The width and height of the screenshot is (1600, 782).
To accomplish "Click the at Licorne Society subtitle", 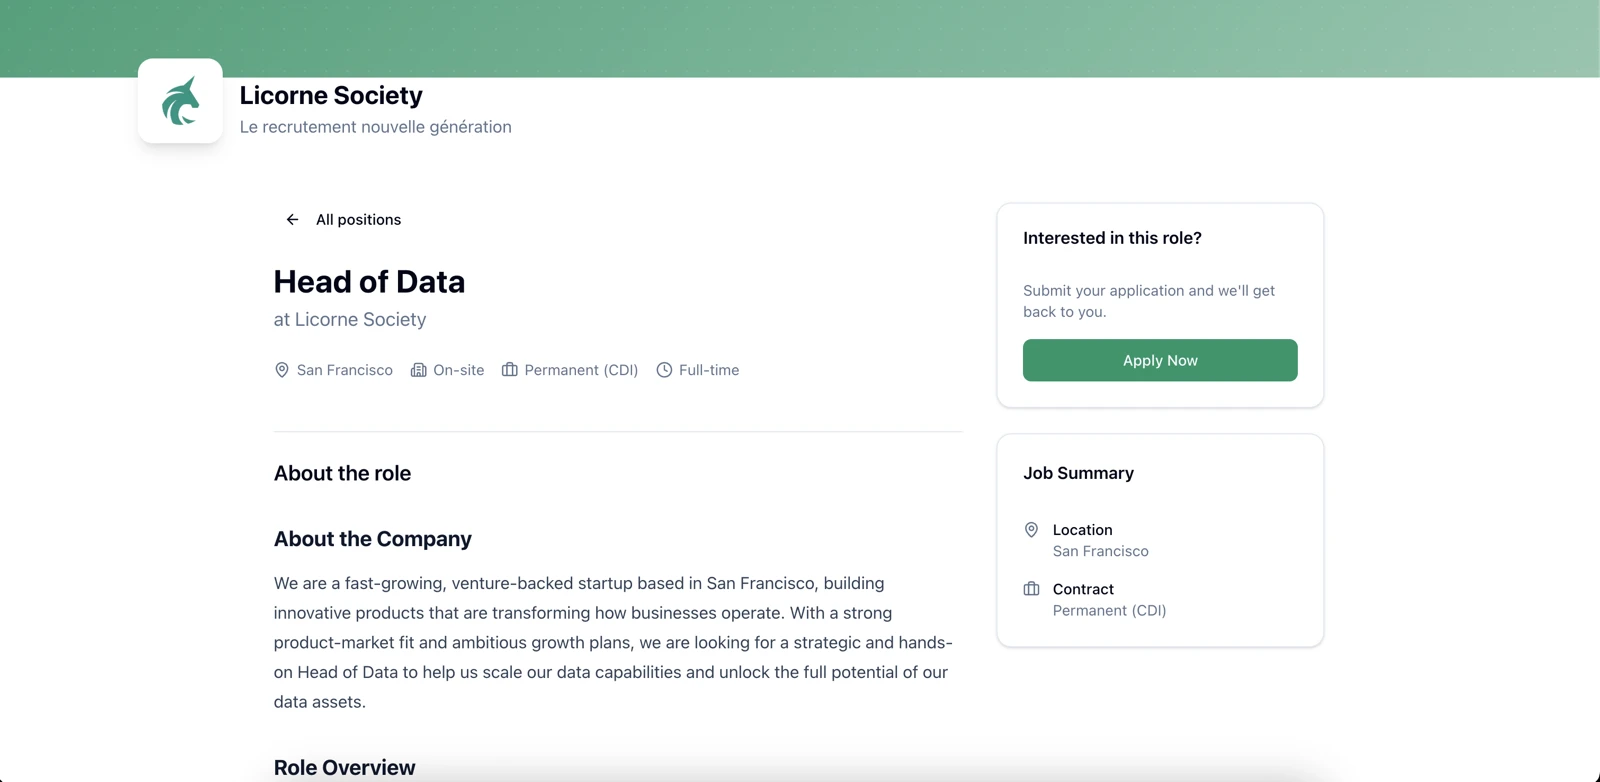I will click(349, 319).
